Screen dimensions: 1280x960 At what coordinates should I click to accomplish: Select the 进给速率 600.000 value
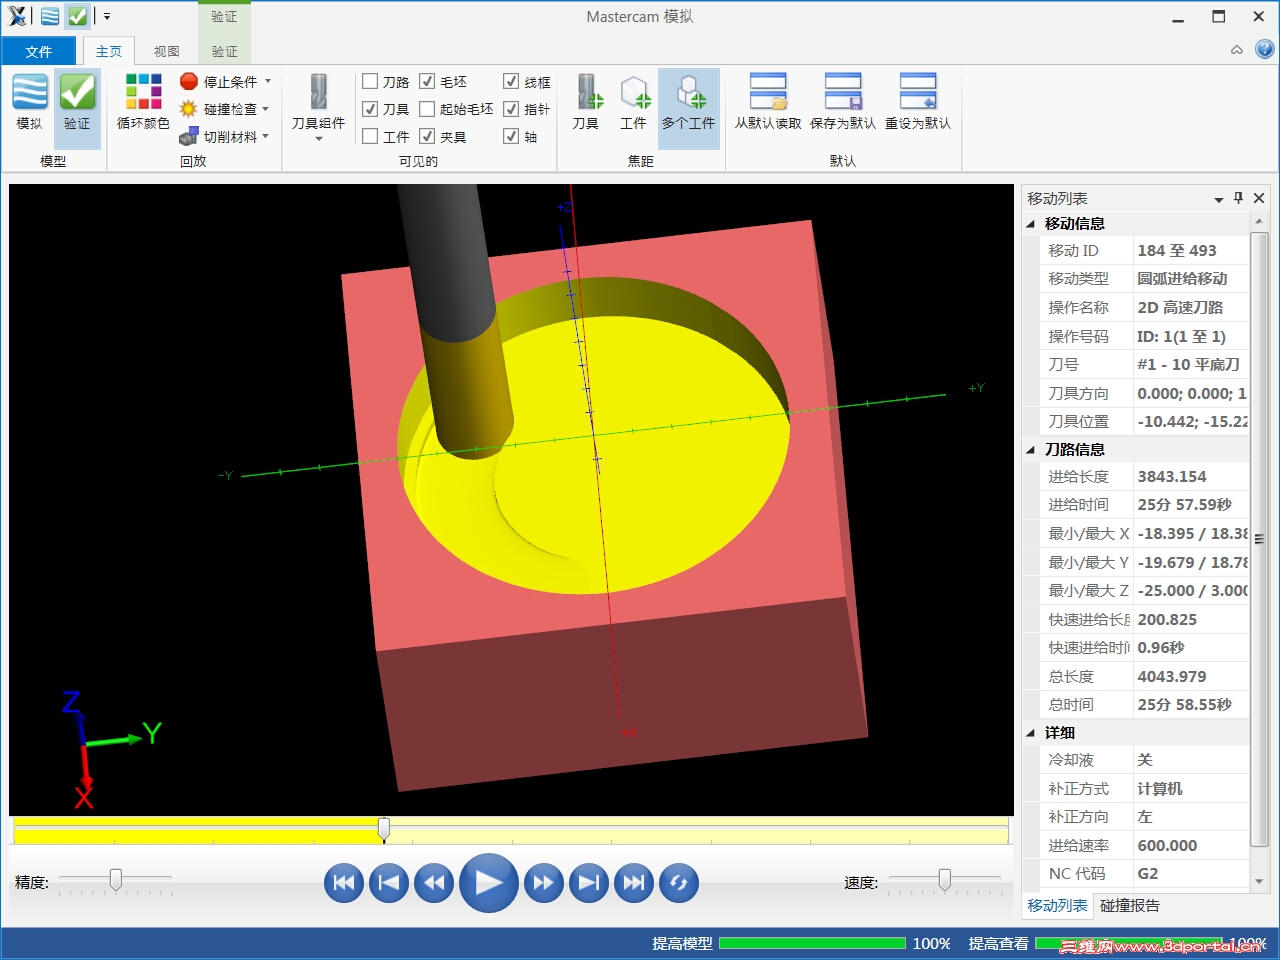pos(1191,845)
